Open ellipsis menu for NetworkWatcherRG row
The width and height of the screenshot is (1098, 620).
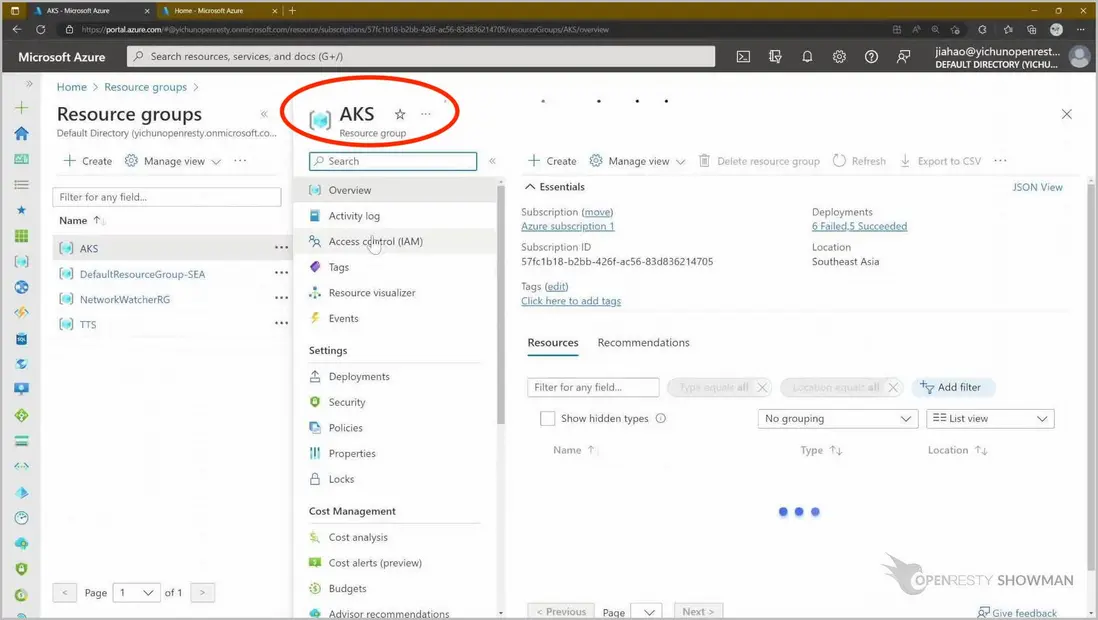coord(282,298)
